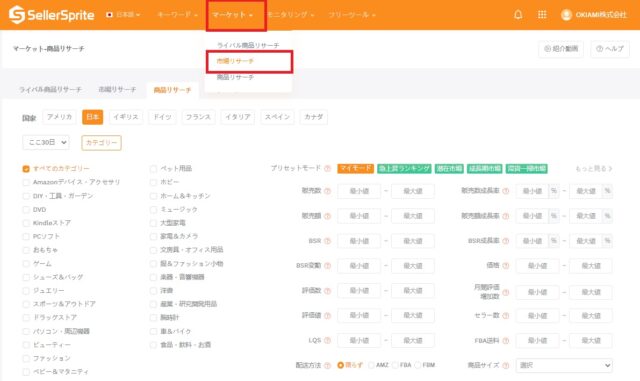Open the apps grid icon
Screen dimensions: 640x381
click(x=542, y=15)
